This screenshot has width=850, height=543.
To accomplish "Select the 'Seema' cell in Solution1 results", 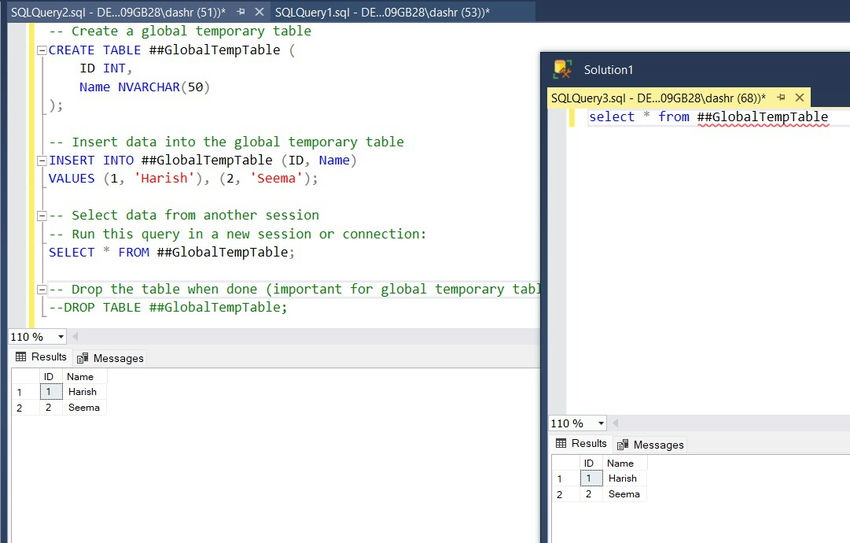I will (x=625, y=494).
